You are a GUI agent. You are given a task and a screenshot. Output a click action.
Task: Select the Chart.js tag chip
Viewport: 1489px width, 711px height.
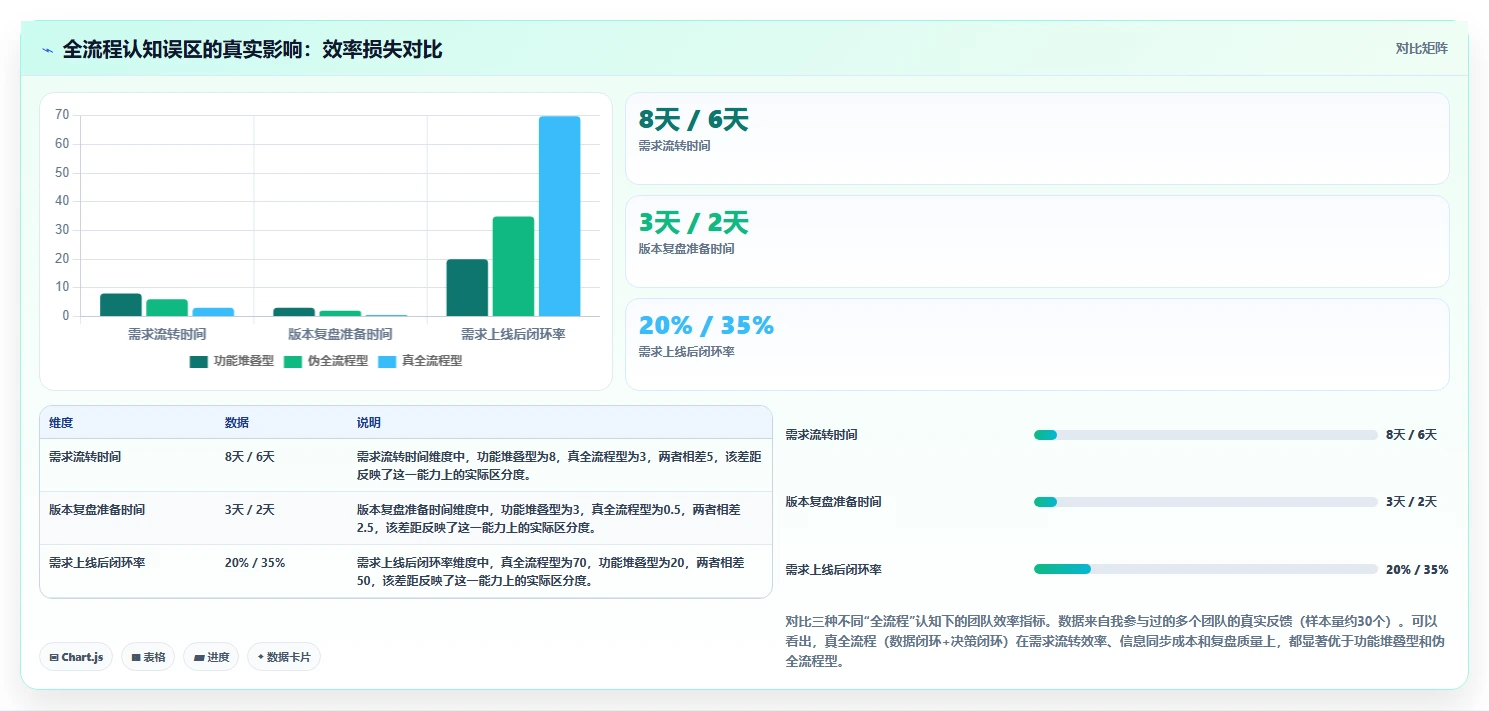pyautogui.click(x=77, y=657)
